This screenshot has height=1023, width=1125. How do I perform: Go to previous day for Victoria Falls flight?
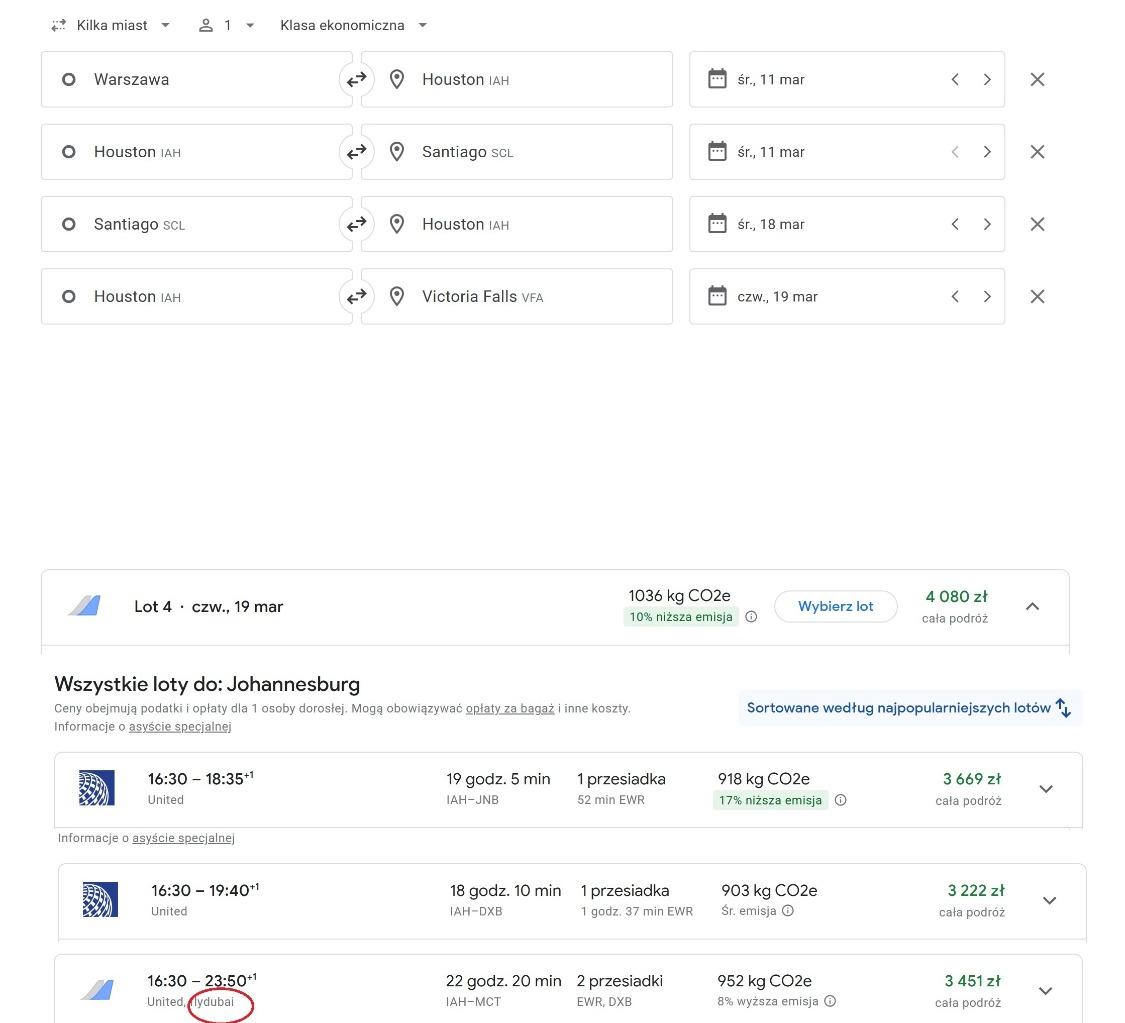click(955, 296)
